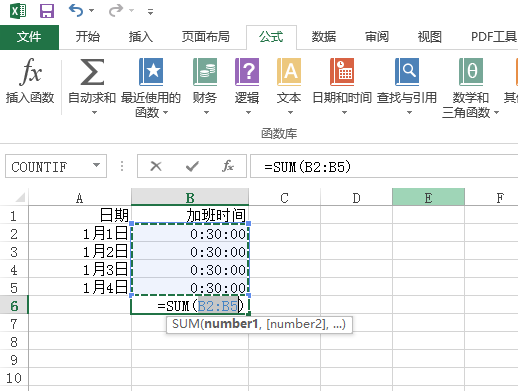Select row 10 header
The width and height of the screenshot is (518, 391).
coord(14,378)
